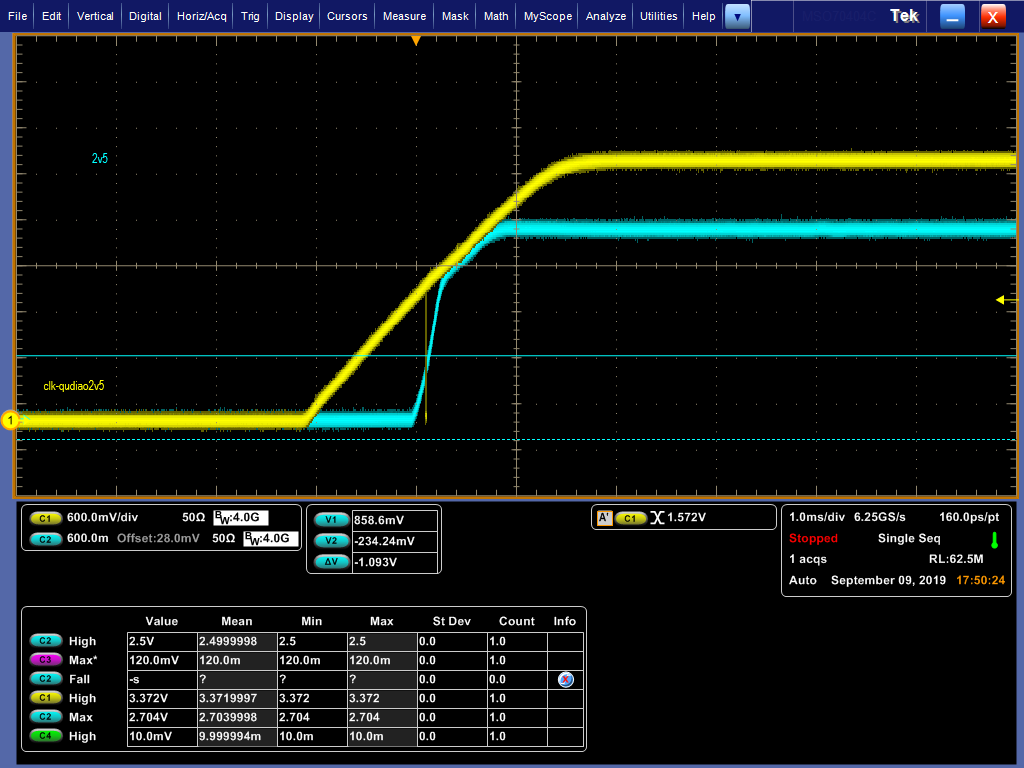Click the C3 Max measurement badge
This screenshot has width=1024, height=768.
[45, 660]
